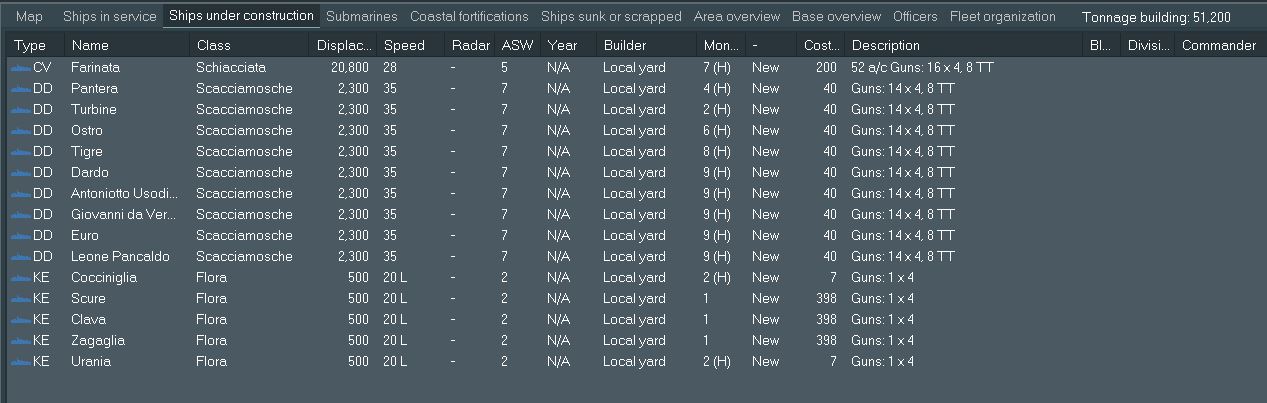Screen dimensions: 1267x403
Task: Switch to Fleet organization tab
Action: 1003,17
